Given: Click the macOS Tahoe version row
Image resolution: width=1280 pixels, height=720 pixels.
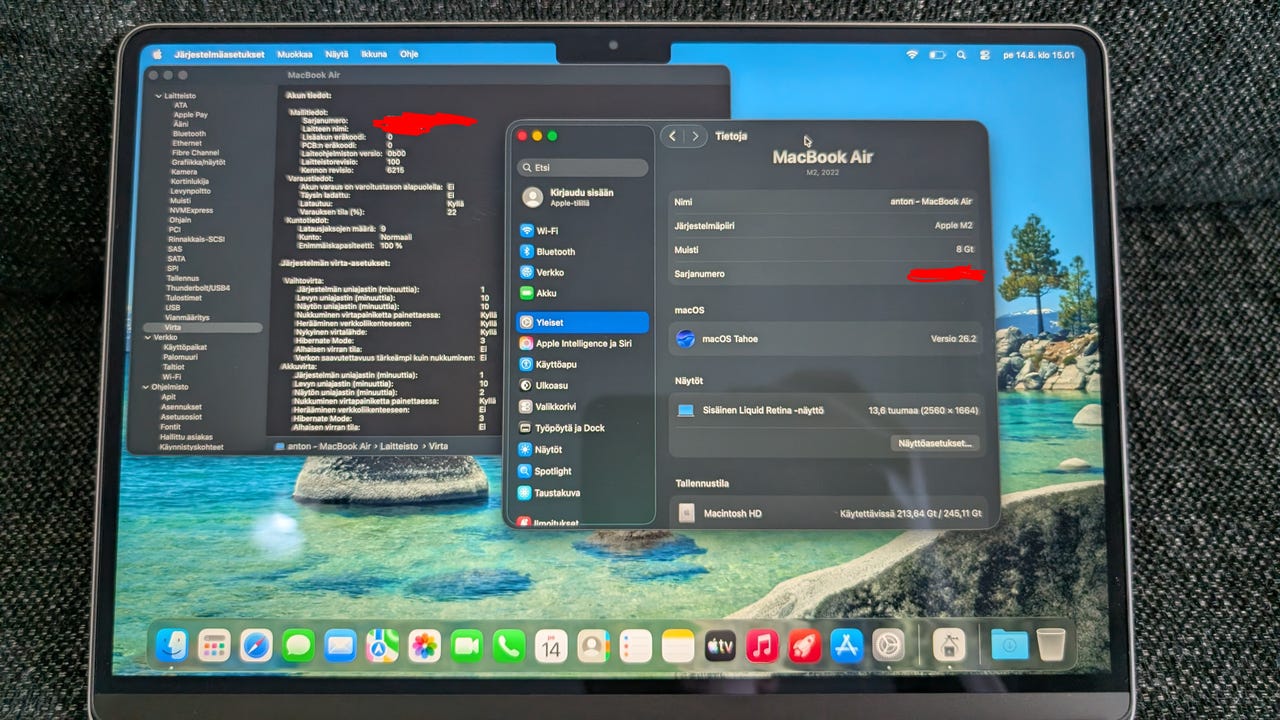Looking at the screenshot, I should pos(828,339).
